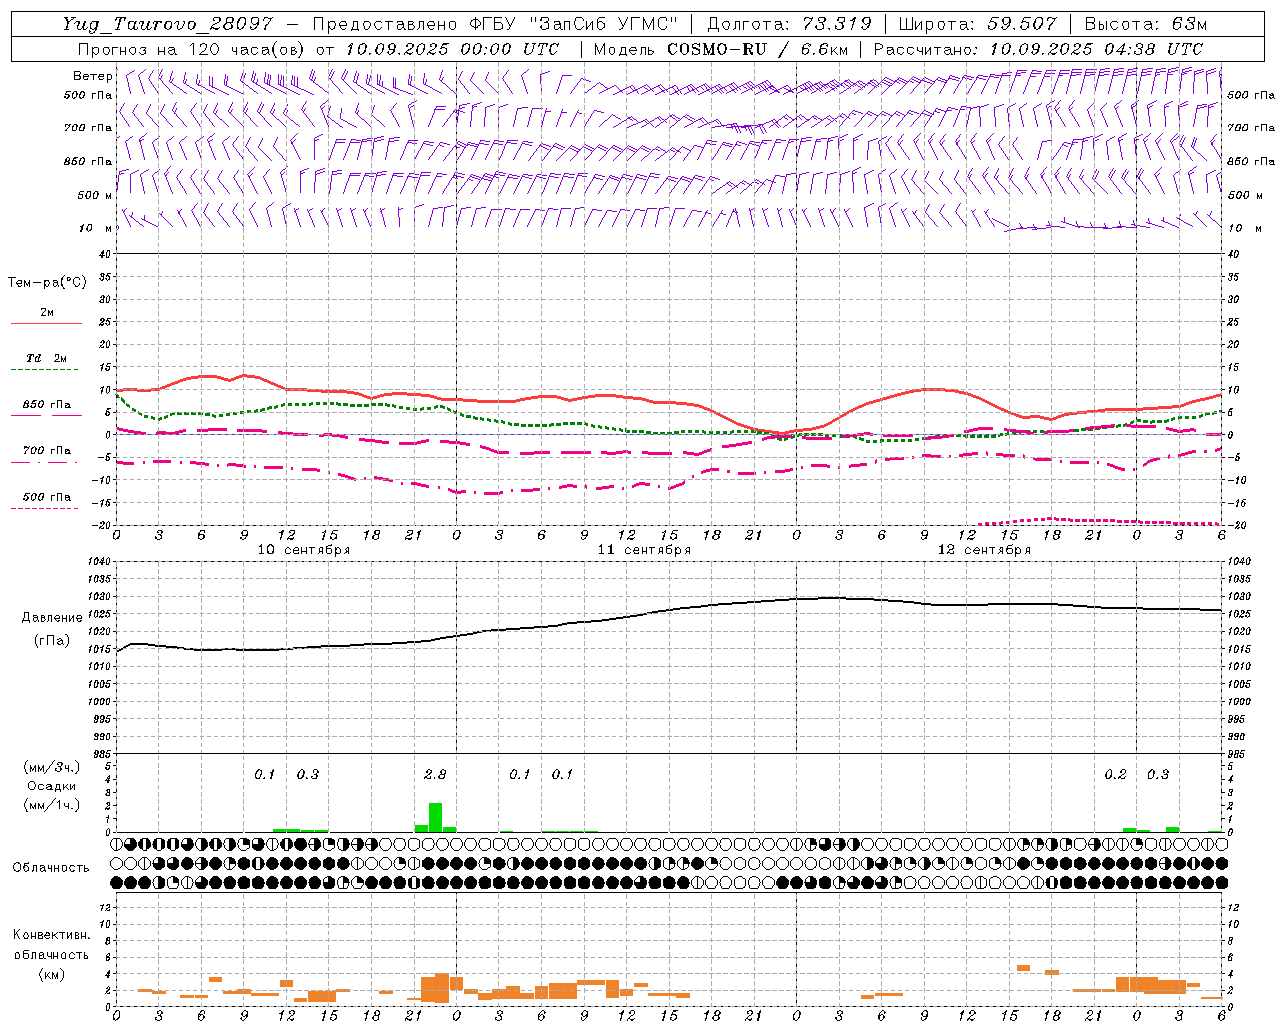Click the Ветер wind section label

coord(92,76)
